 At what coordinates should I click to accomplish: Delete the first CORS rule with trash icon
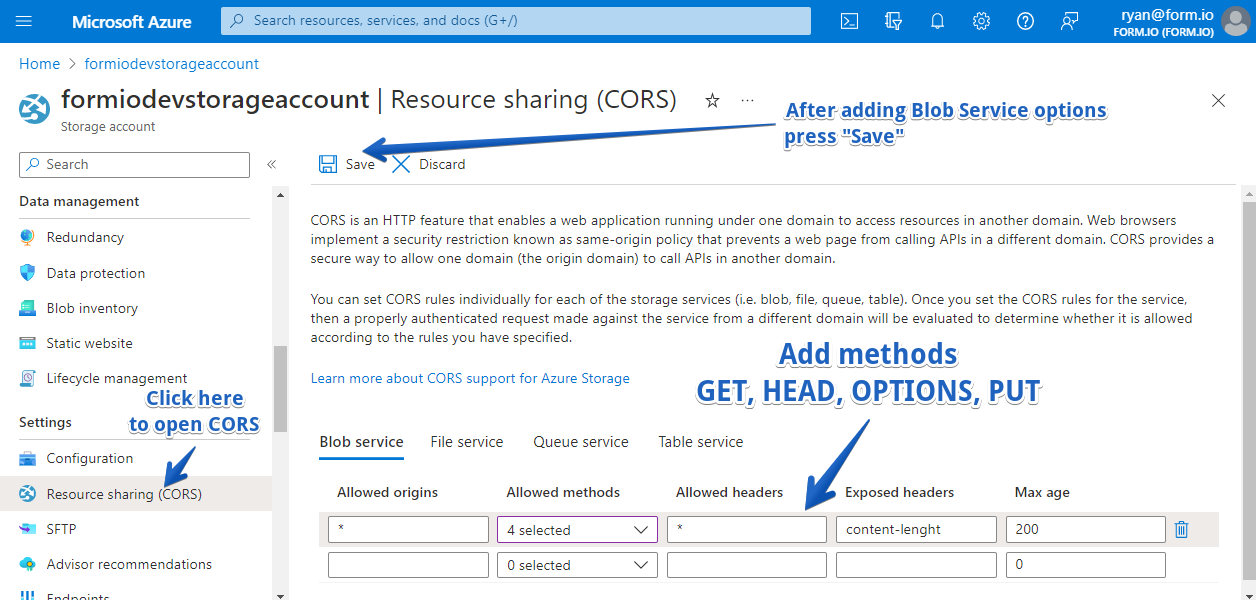(1181, 529)
